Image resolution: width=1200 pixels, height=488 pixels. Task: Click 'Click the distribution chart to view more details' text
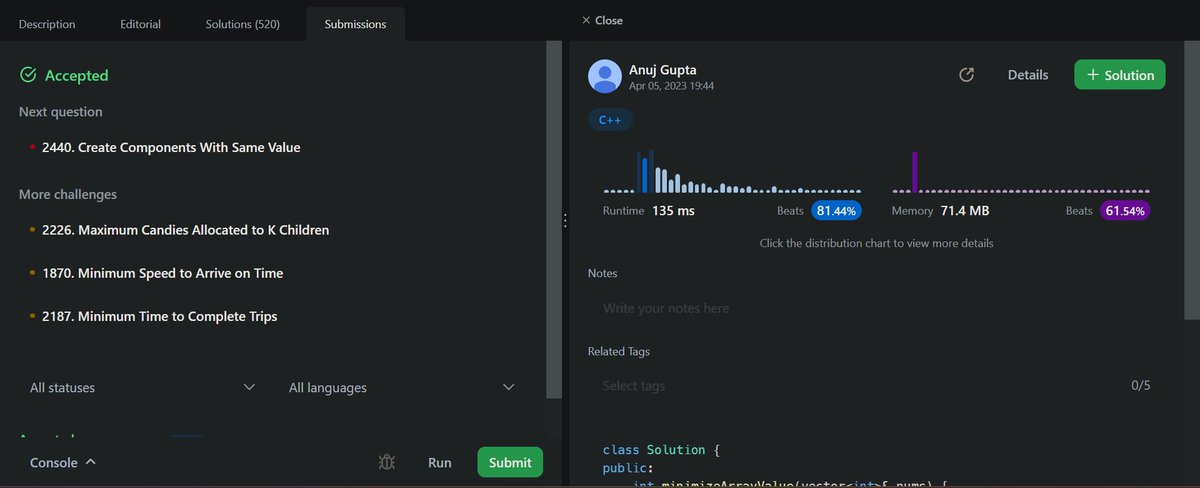876,243
